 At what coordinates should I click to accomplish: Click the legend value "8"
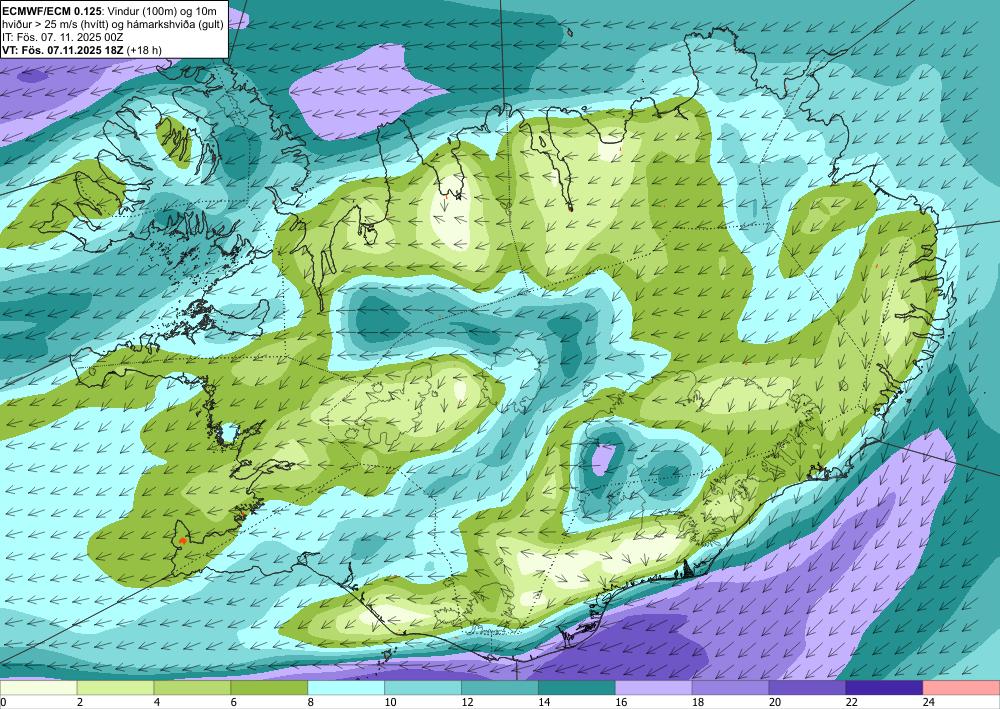(311, 703)
